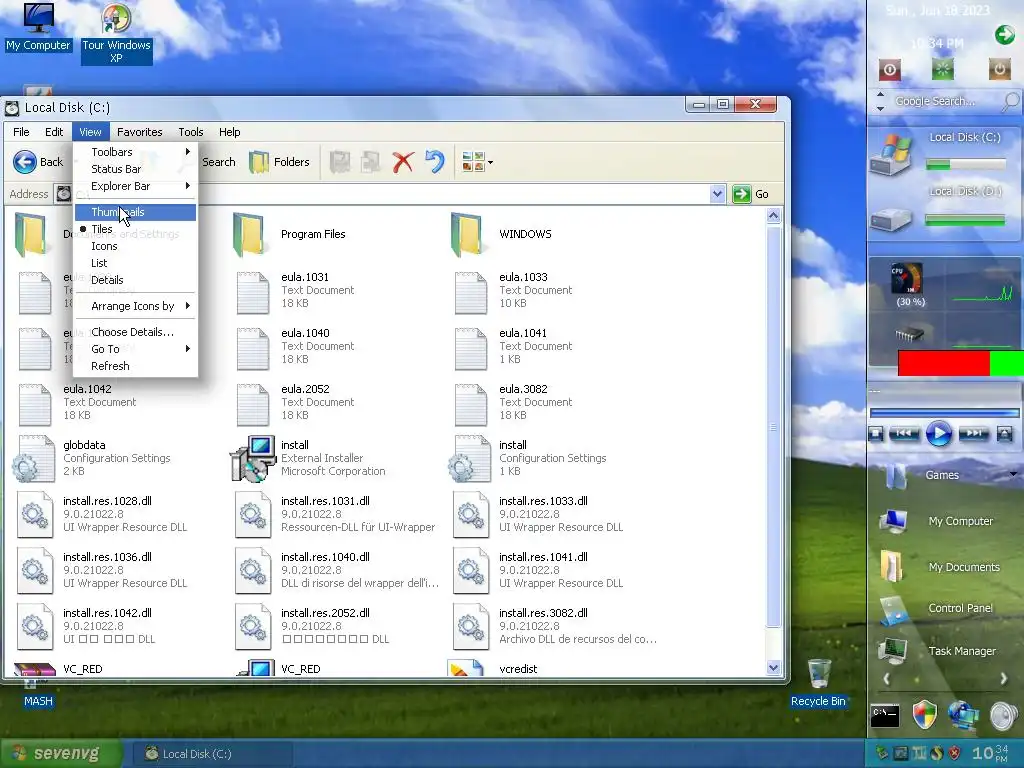Screen dimensions: 1024x768
Task: Open the File menu
Action: (21, 132)
